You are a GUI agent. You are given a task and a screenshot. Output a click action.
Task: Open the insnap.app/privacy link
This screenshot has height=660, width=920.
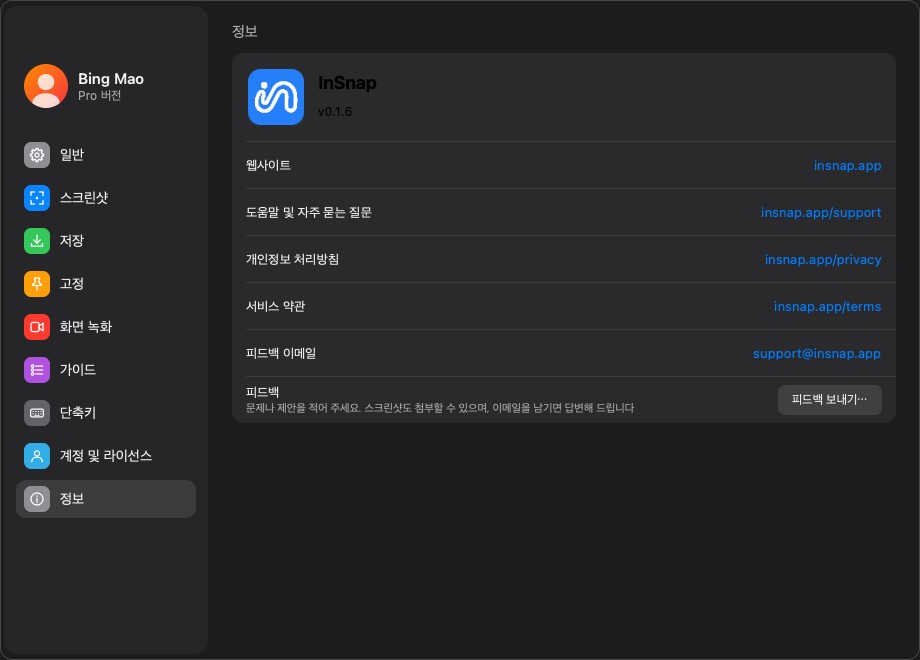coord(823,259)
